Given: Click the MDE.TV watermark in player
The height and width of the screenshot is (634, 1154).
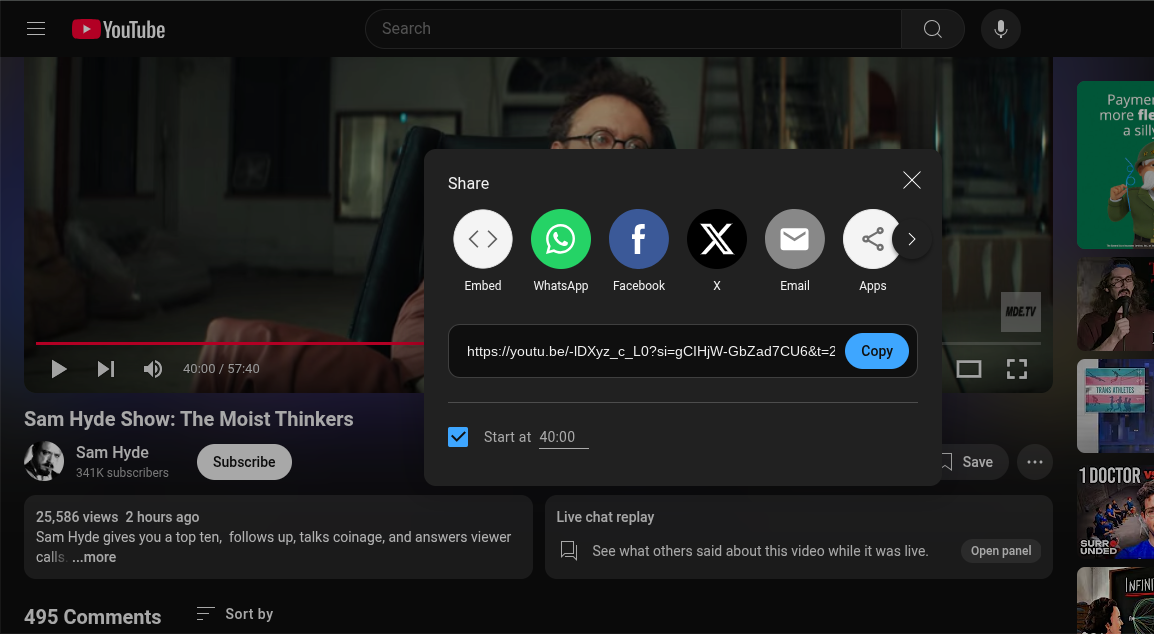Looking at the screenshot, I should 1021,311.
